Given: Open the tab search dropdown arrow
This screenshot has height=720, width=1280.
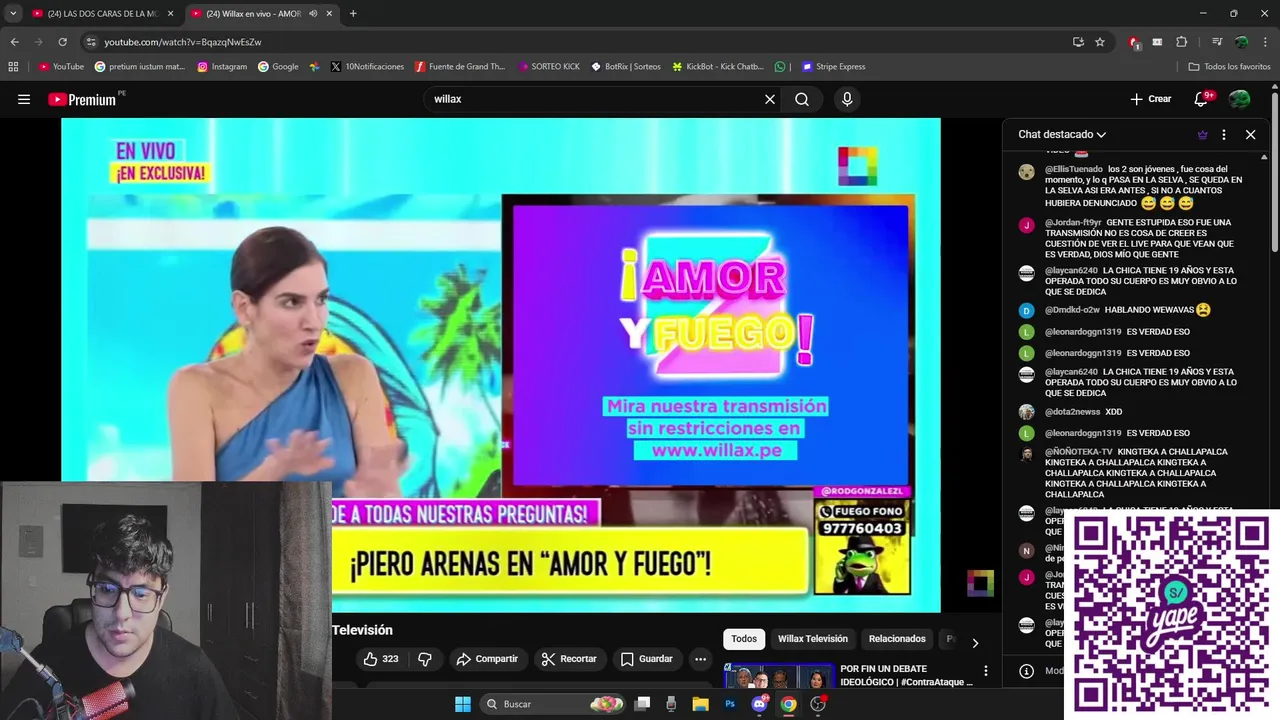Looking at the screenshot, I should 12,14.
